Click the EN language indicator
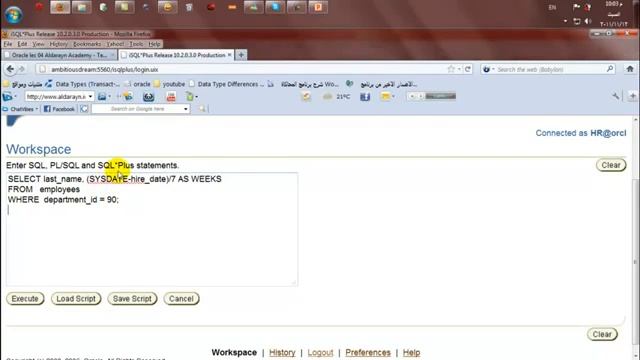Screen dimensions: 640x360 coord(552,7)
